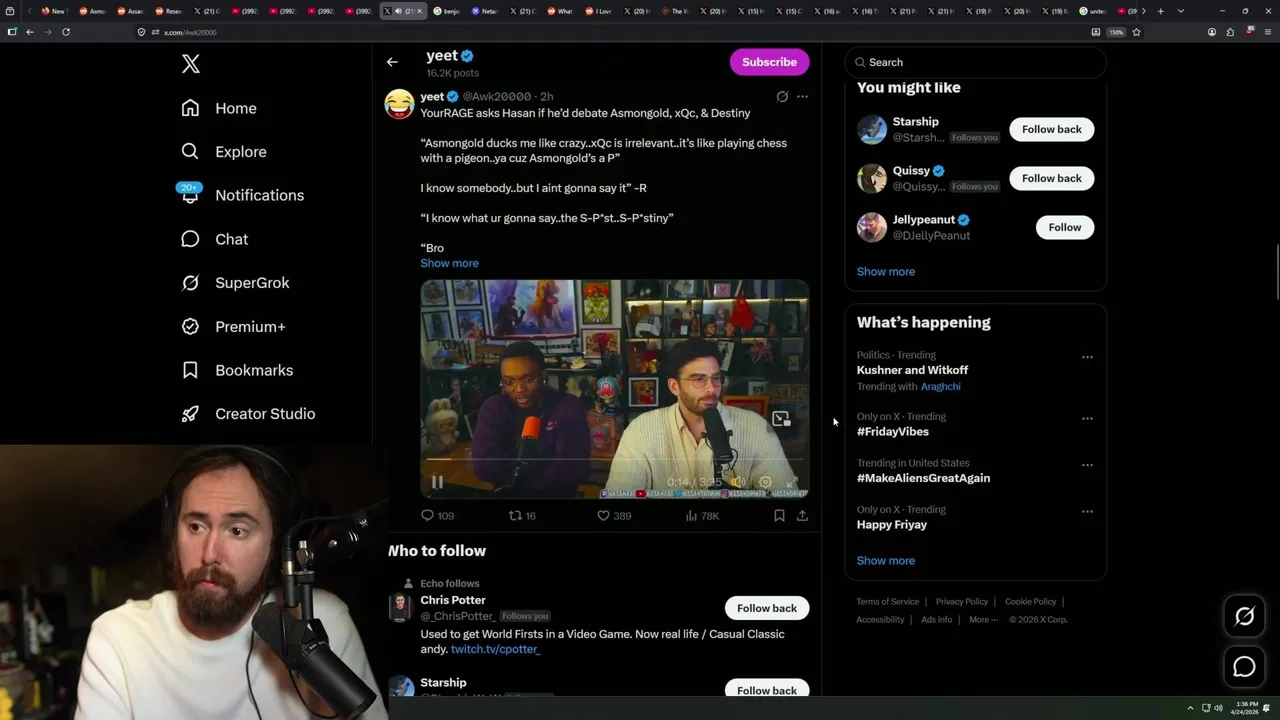
Task: Click the back arrow on yeet profile
Action: pos(392,62)
